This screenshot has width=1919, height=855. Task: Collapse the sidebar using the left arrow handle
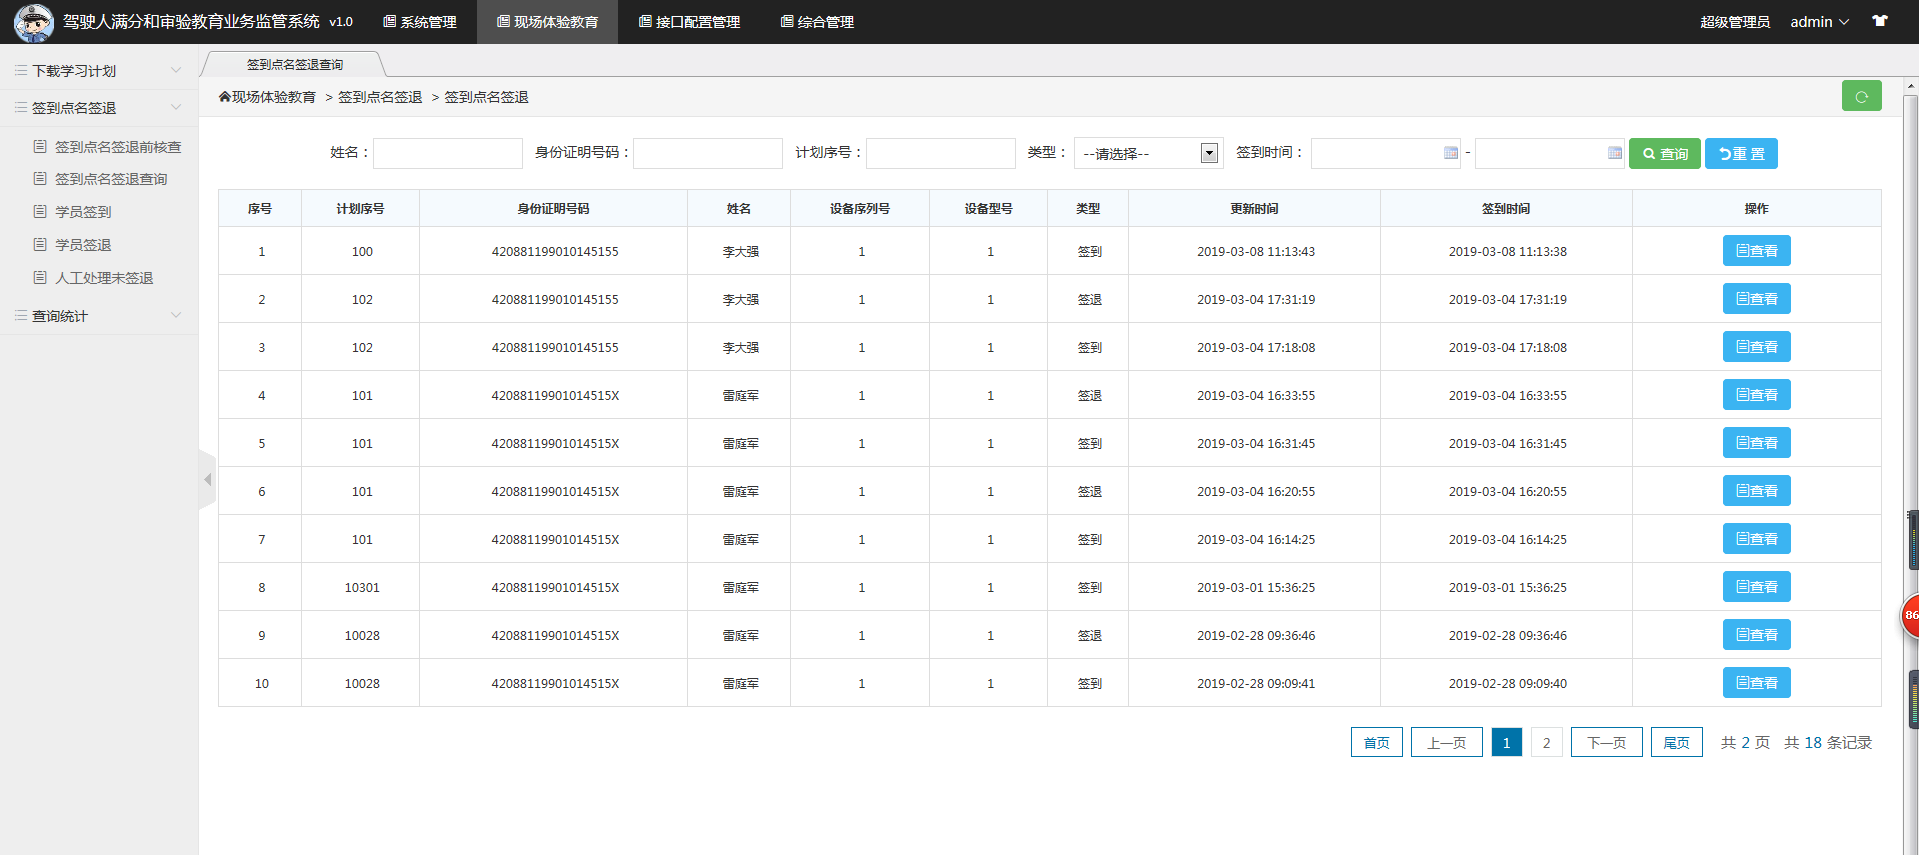[207, 480]
